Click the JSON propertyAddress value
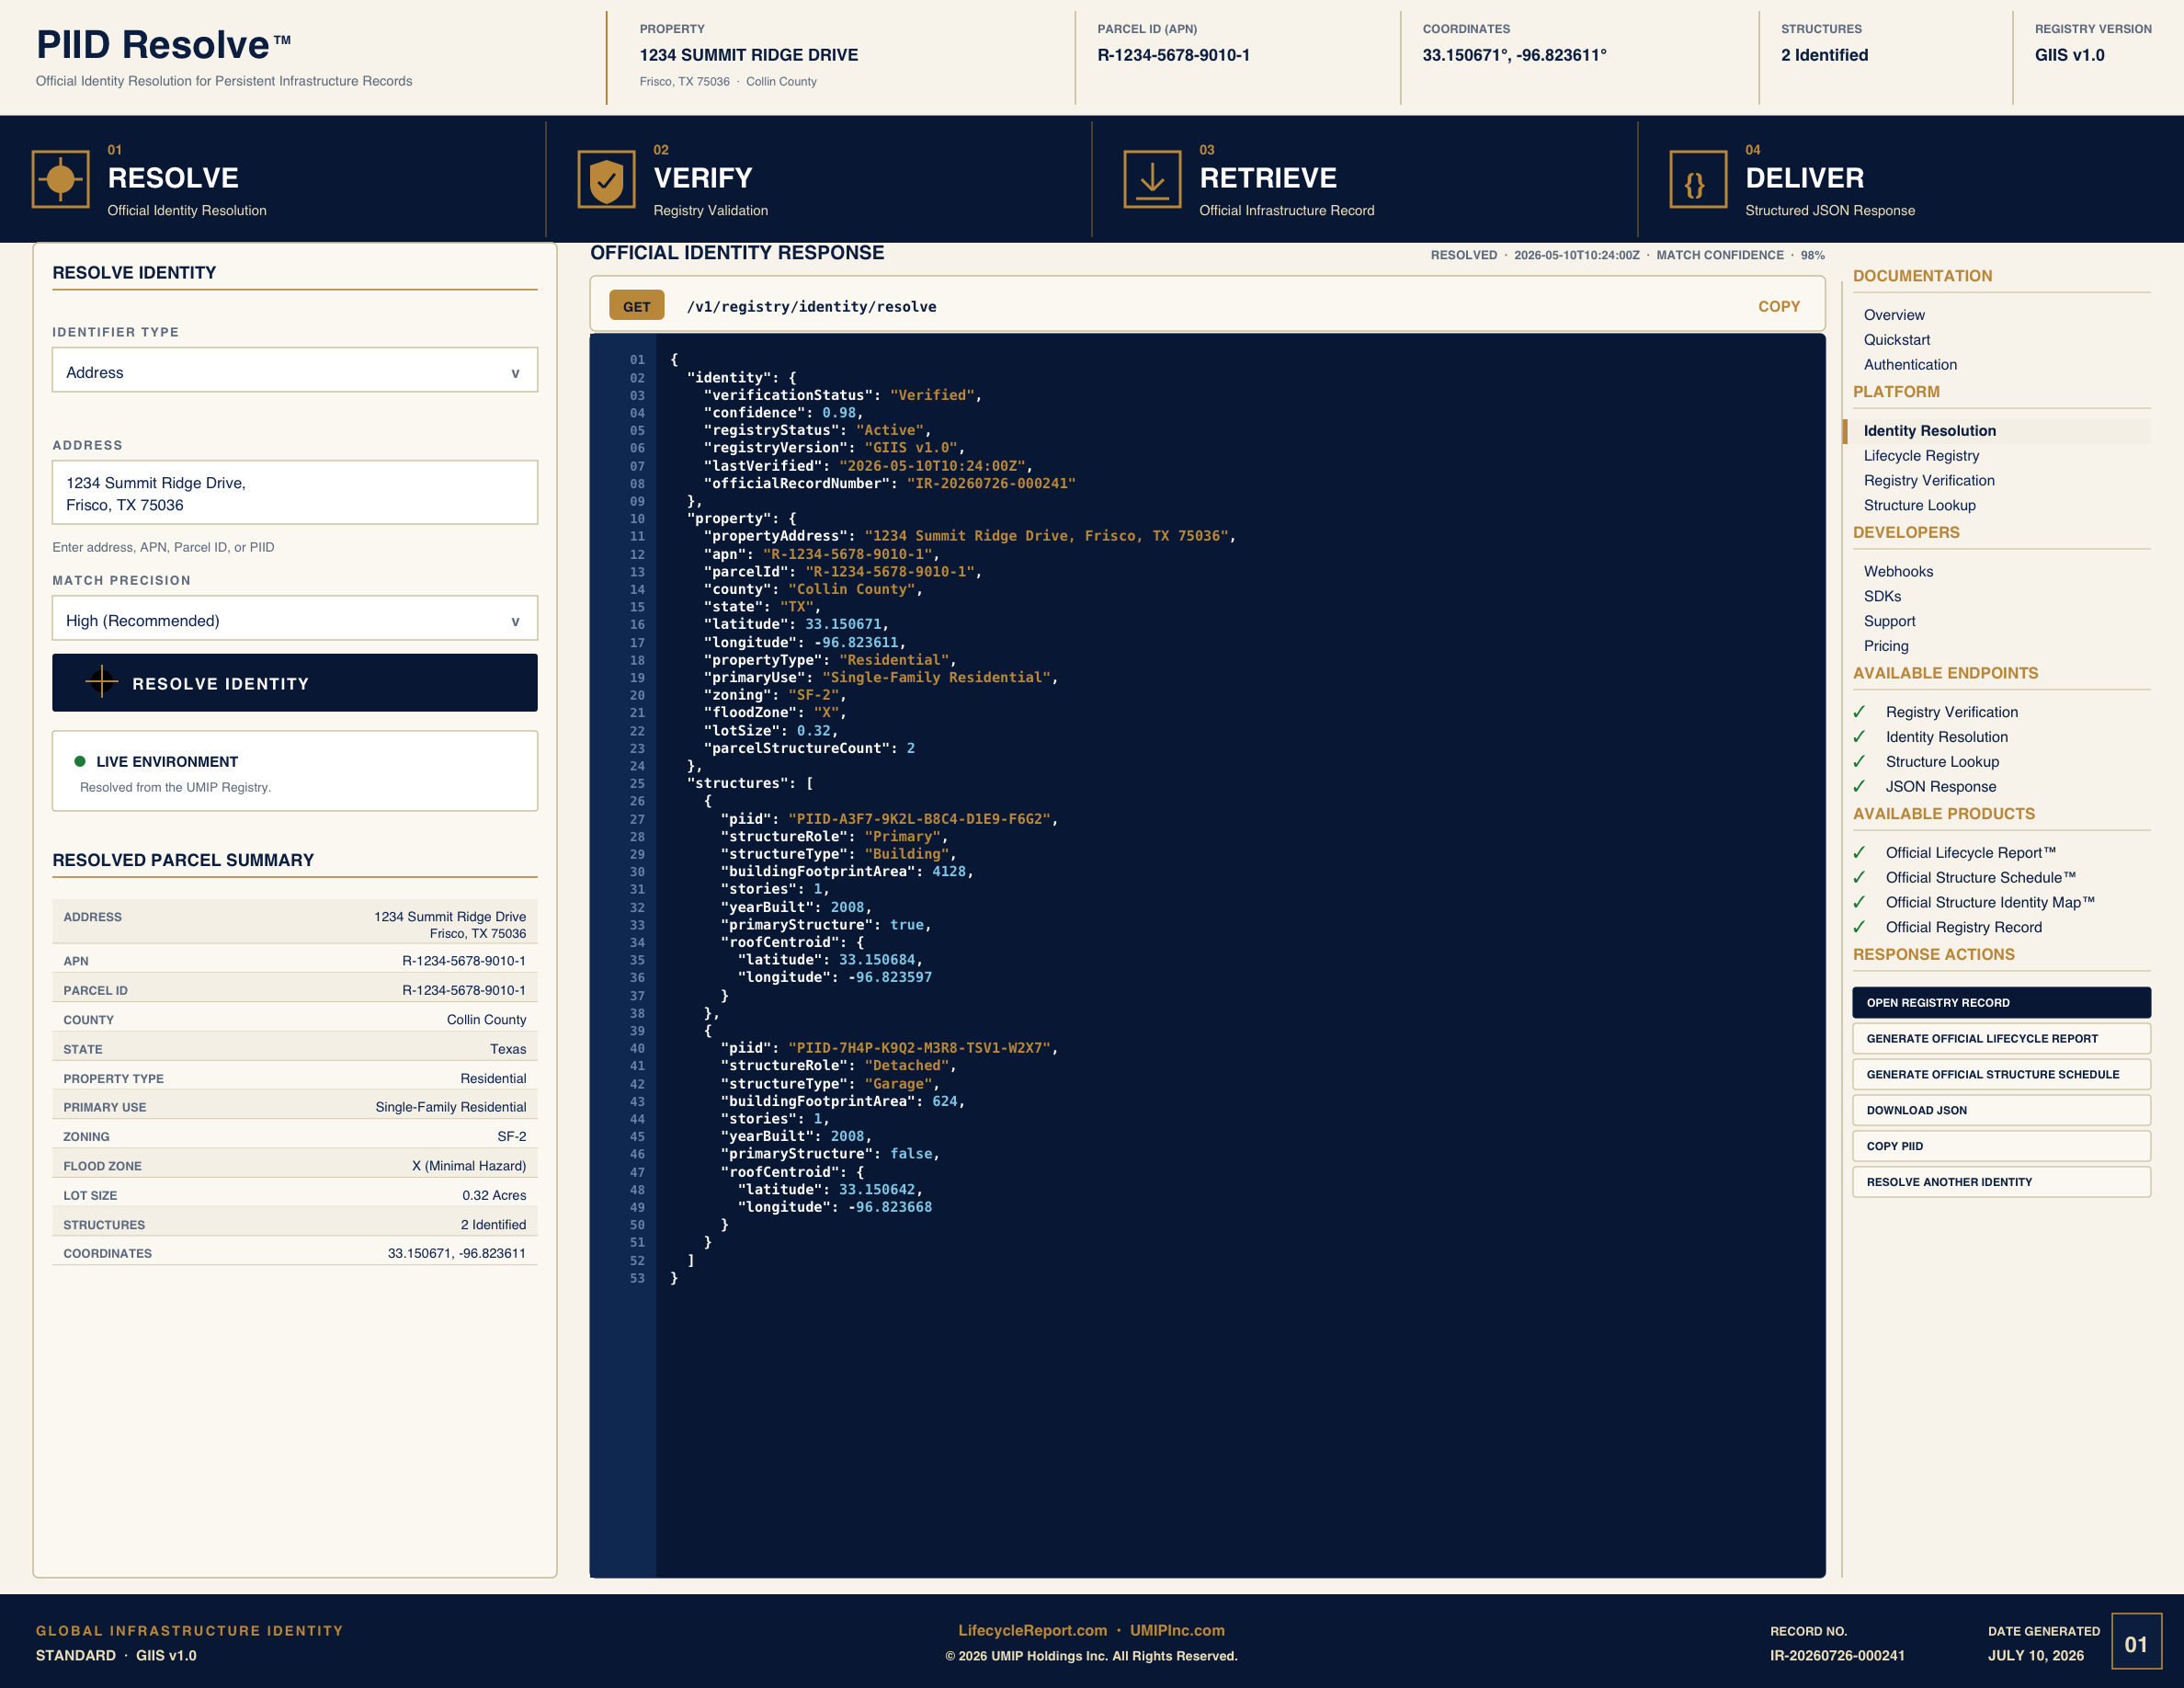2184x1688 pixels. coord(1046,536)
